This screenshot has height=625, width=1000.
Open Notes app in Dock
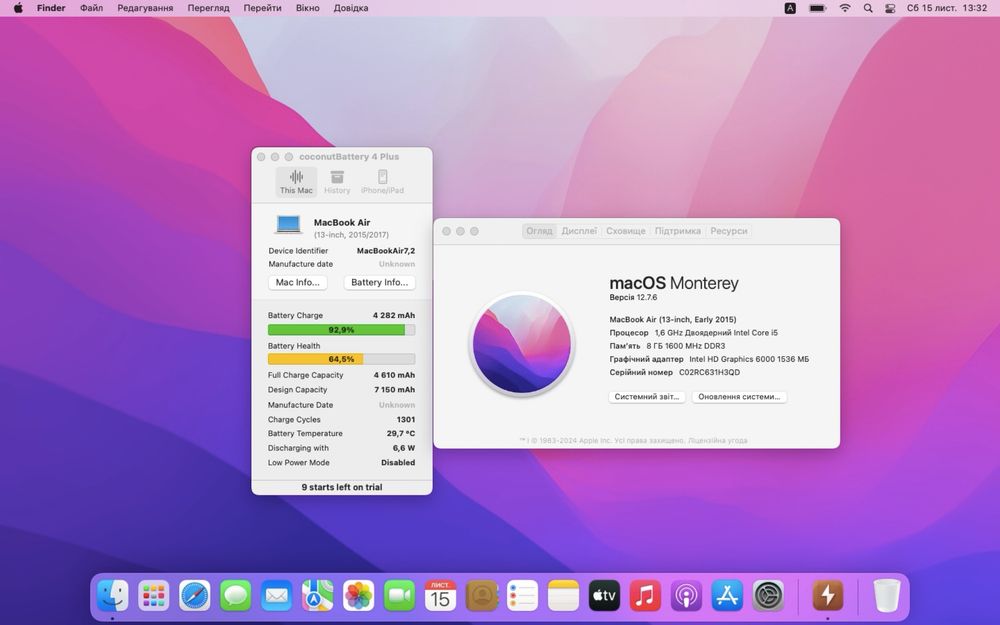[x=563, y=596]
